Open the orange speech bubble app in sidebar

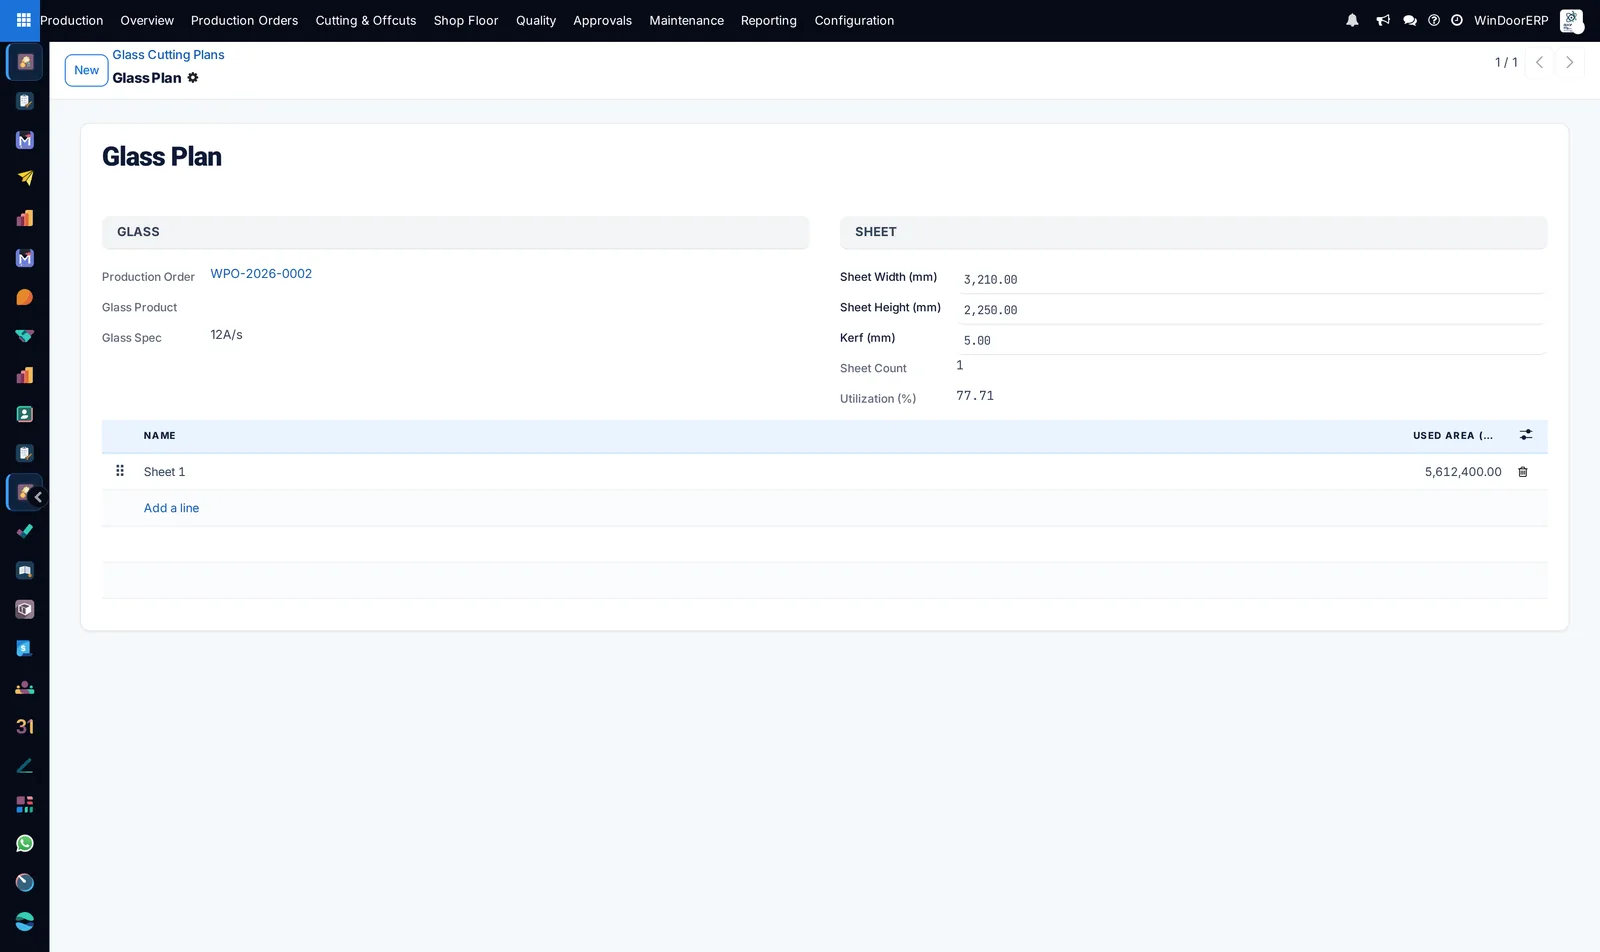tap(25, 297)
